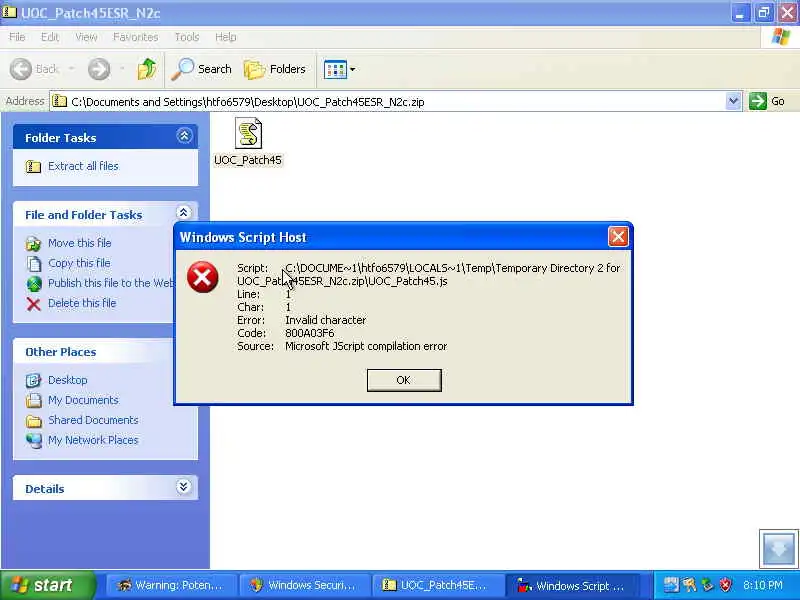Click Copy this file link
This screenshot has height=600, width=800.
pyautogui.click(x=79, y=263)
